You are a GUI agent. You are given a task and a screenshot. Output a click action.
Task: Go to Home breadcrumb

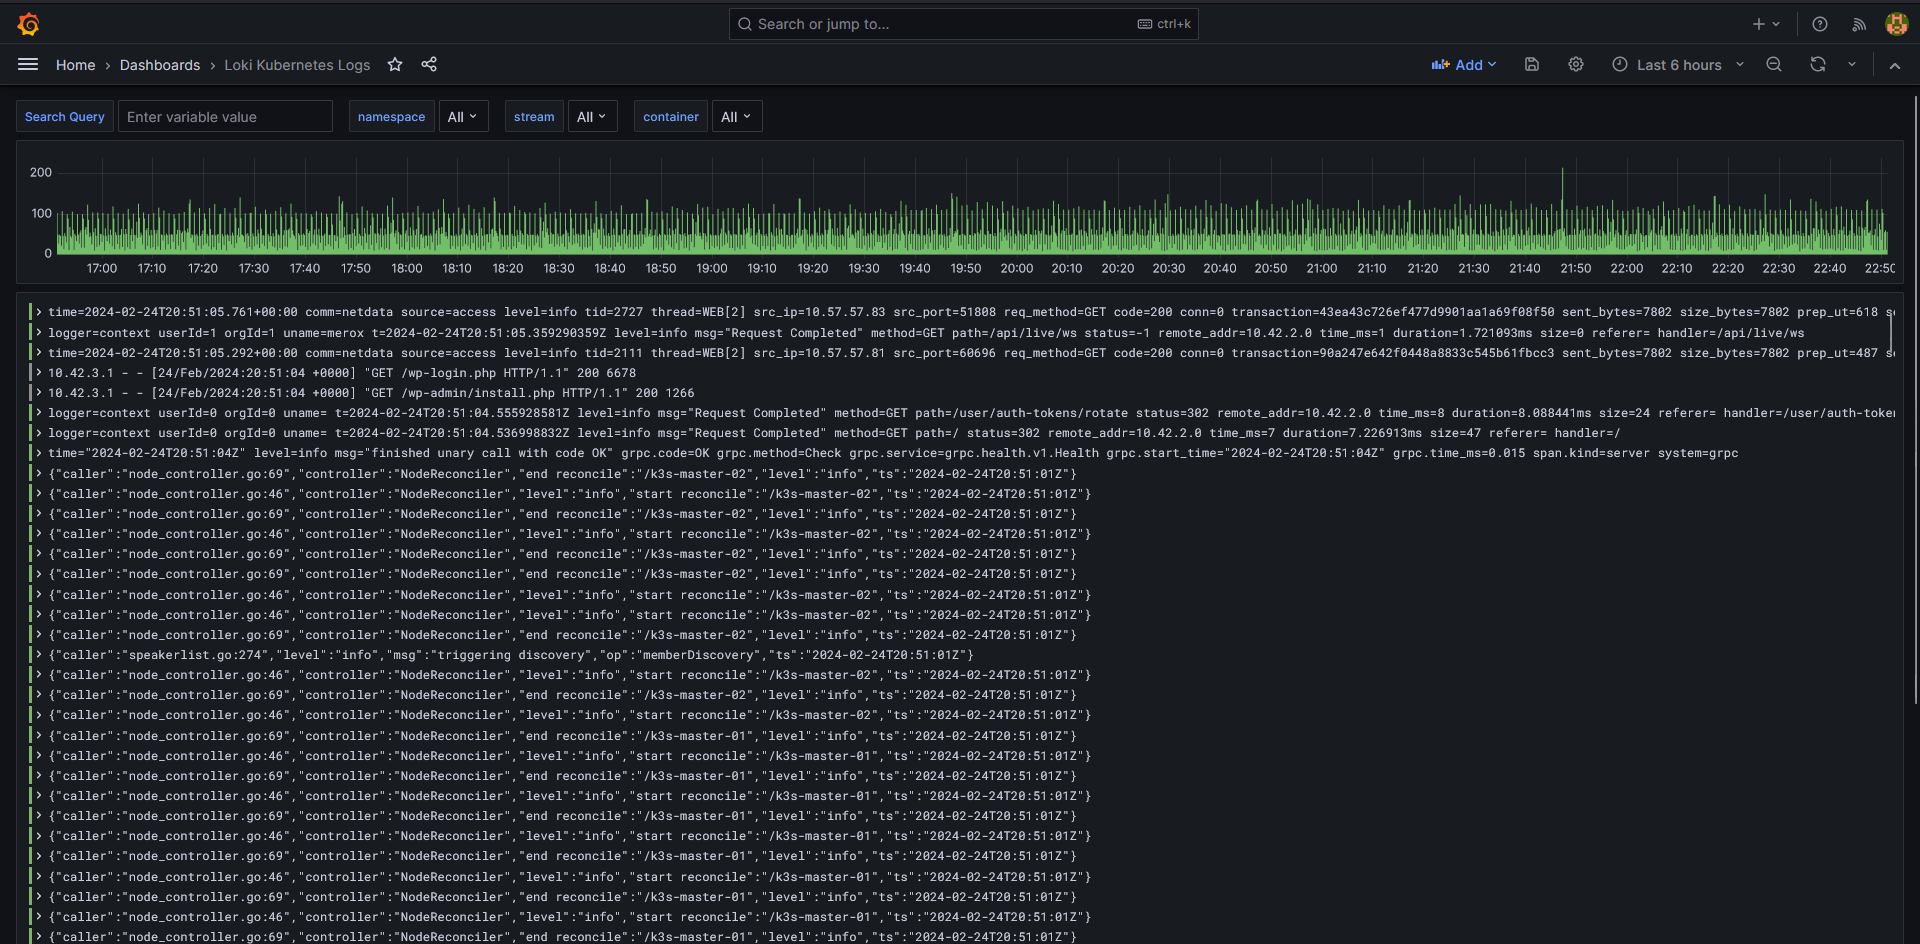coord(76,65)
